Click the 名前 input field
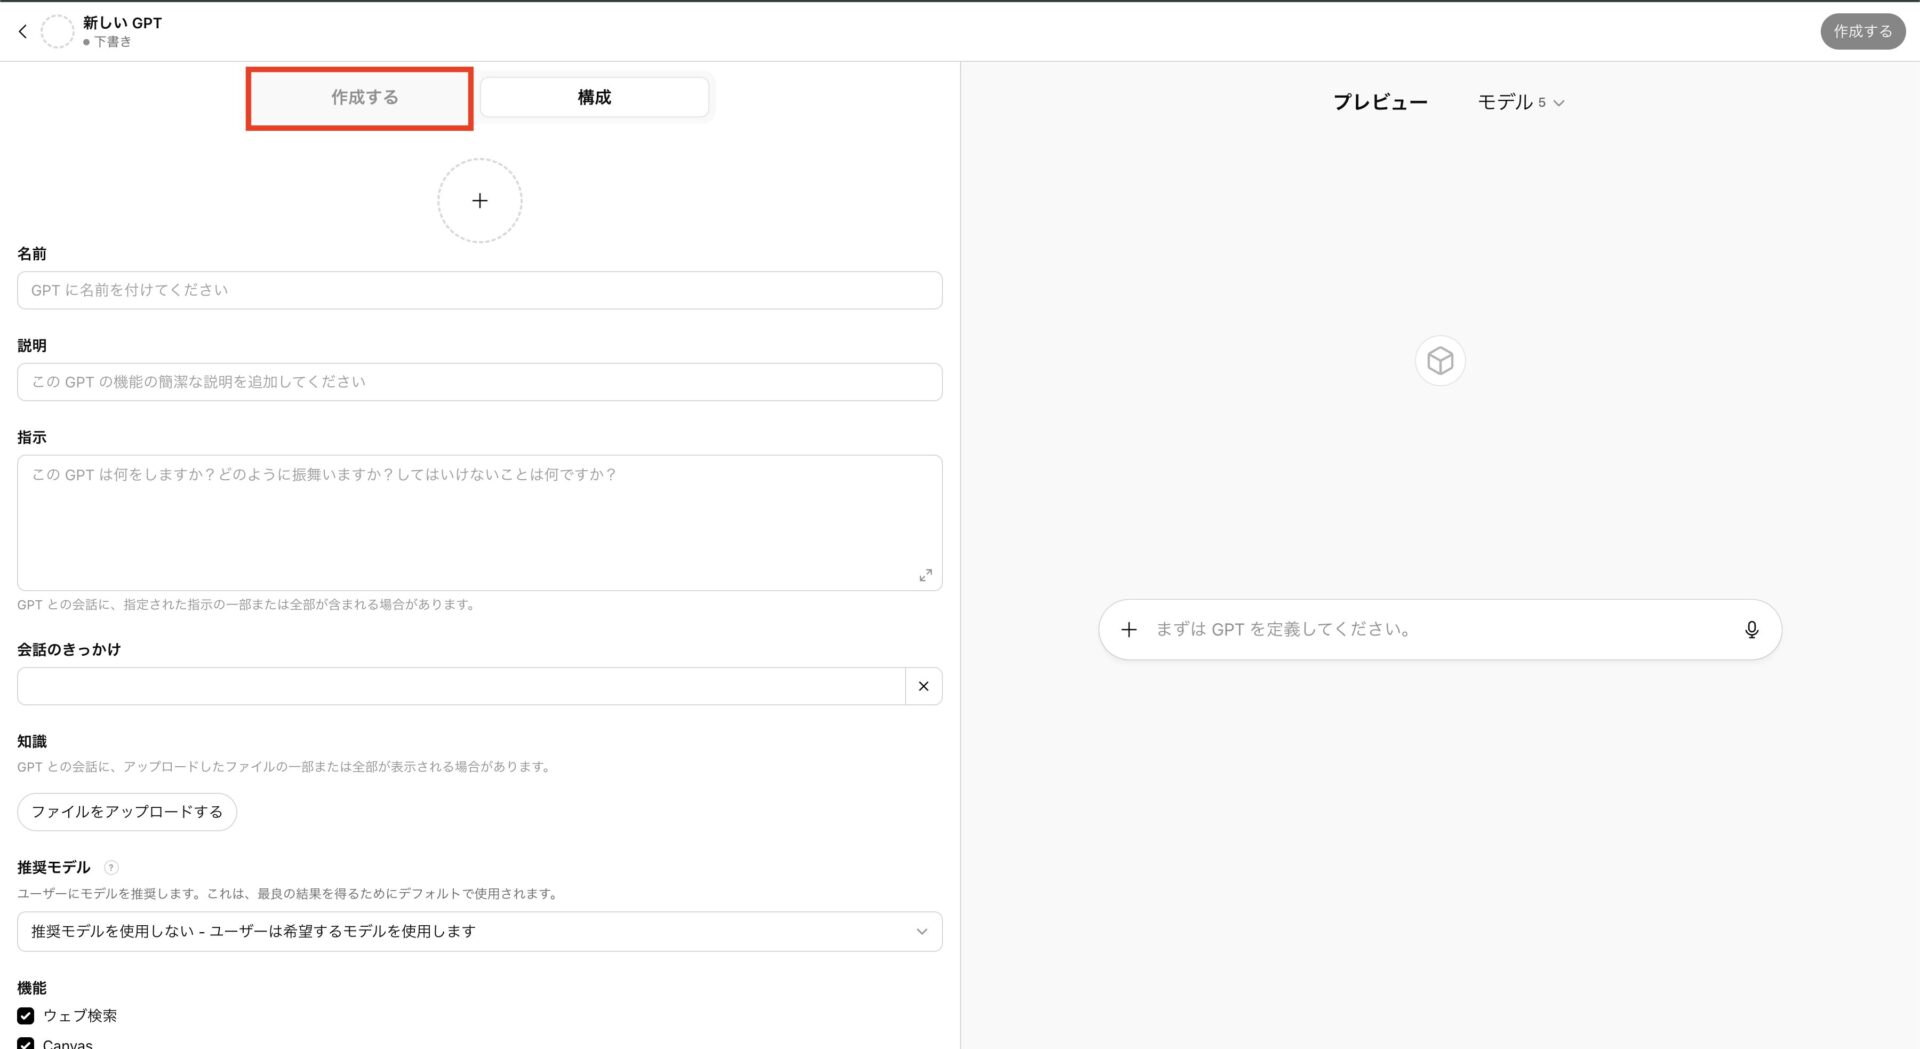 [479, 290]
